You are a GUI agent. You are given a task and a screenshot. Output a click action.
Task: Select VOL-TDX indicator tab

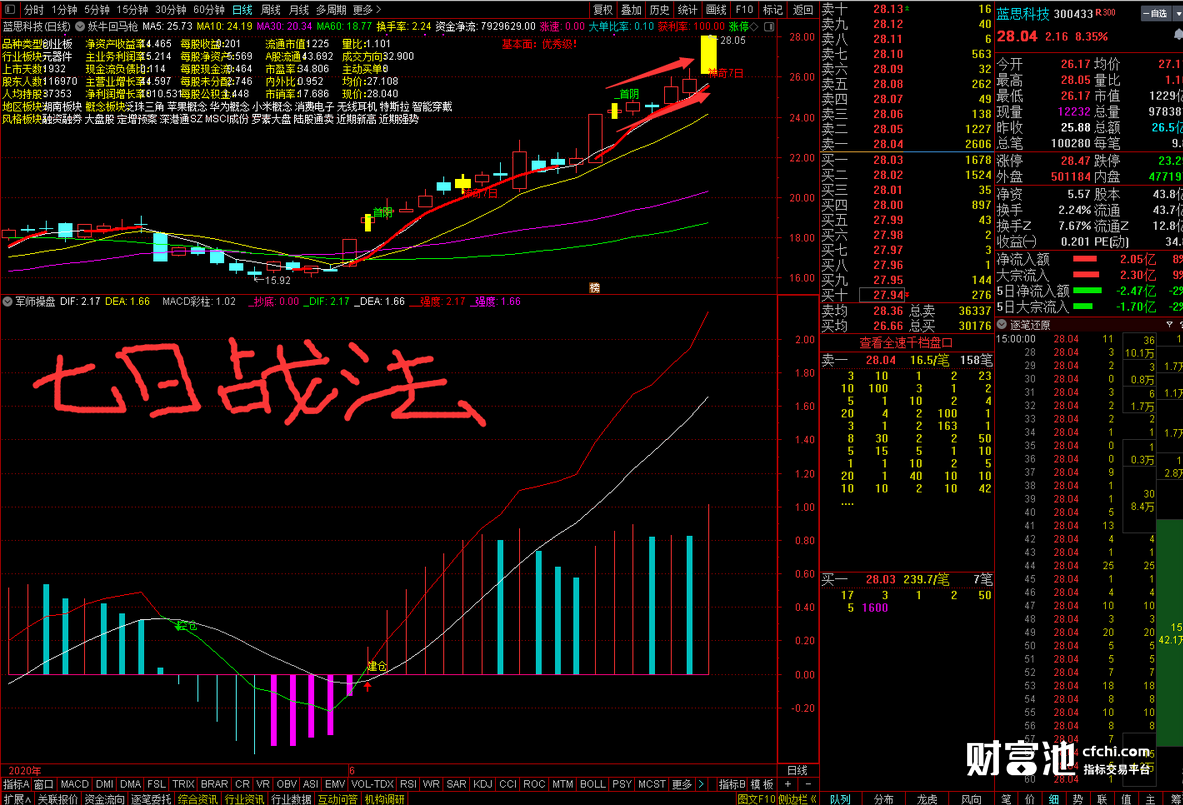[x=372, y=785]
